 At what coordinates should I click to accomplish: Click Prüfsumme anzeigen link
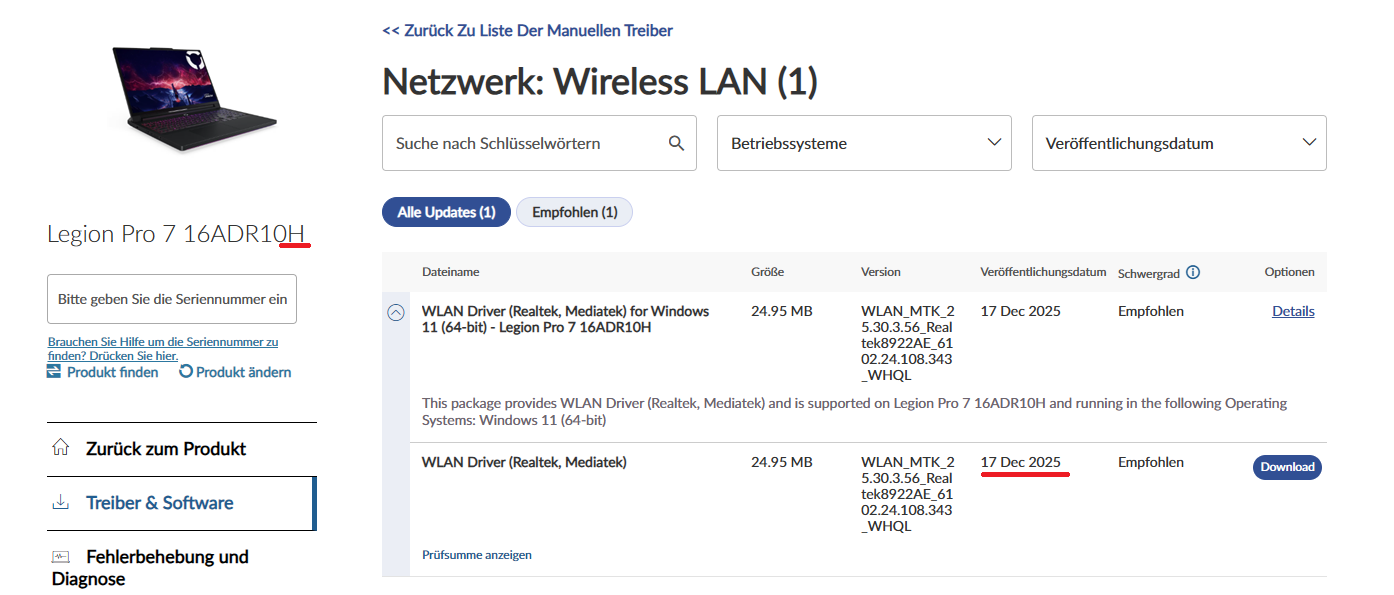(x=477, y=555)
